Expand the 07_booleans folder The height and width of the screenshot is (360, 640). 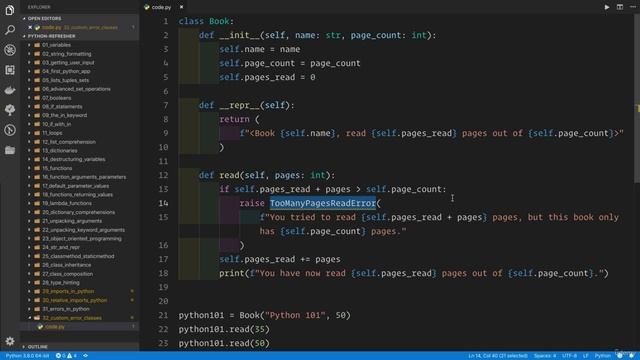click(x=56, y=98)
